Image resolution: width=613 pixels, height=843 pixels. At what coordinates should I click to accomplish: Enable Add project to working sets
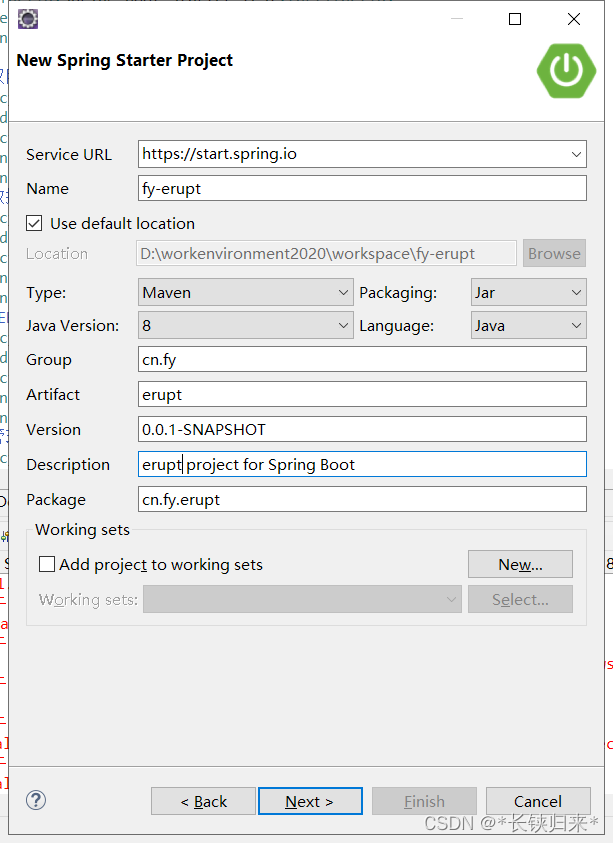(47, 564)
